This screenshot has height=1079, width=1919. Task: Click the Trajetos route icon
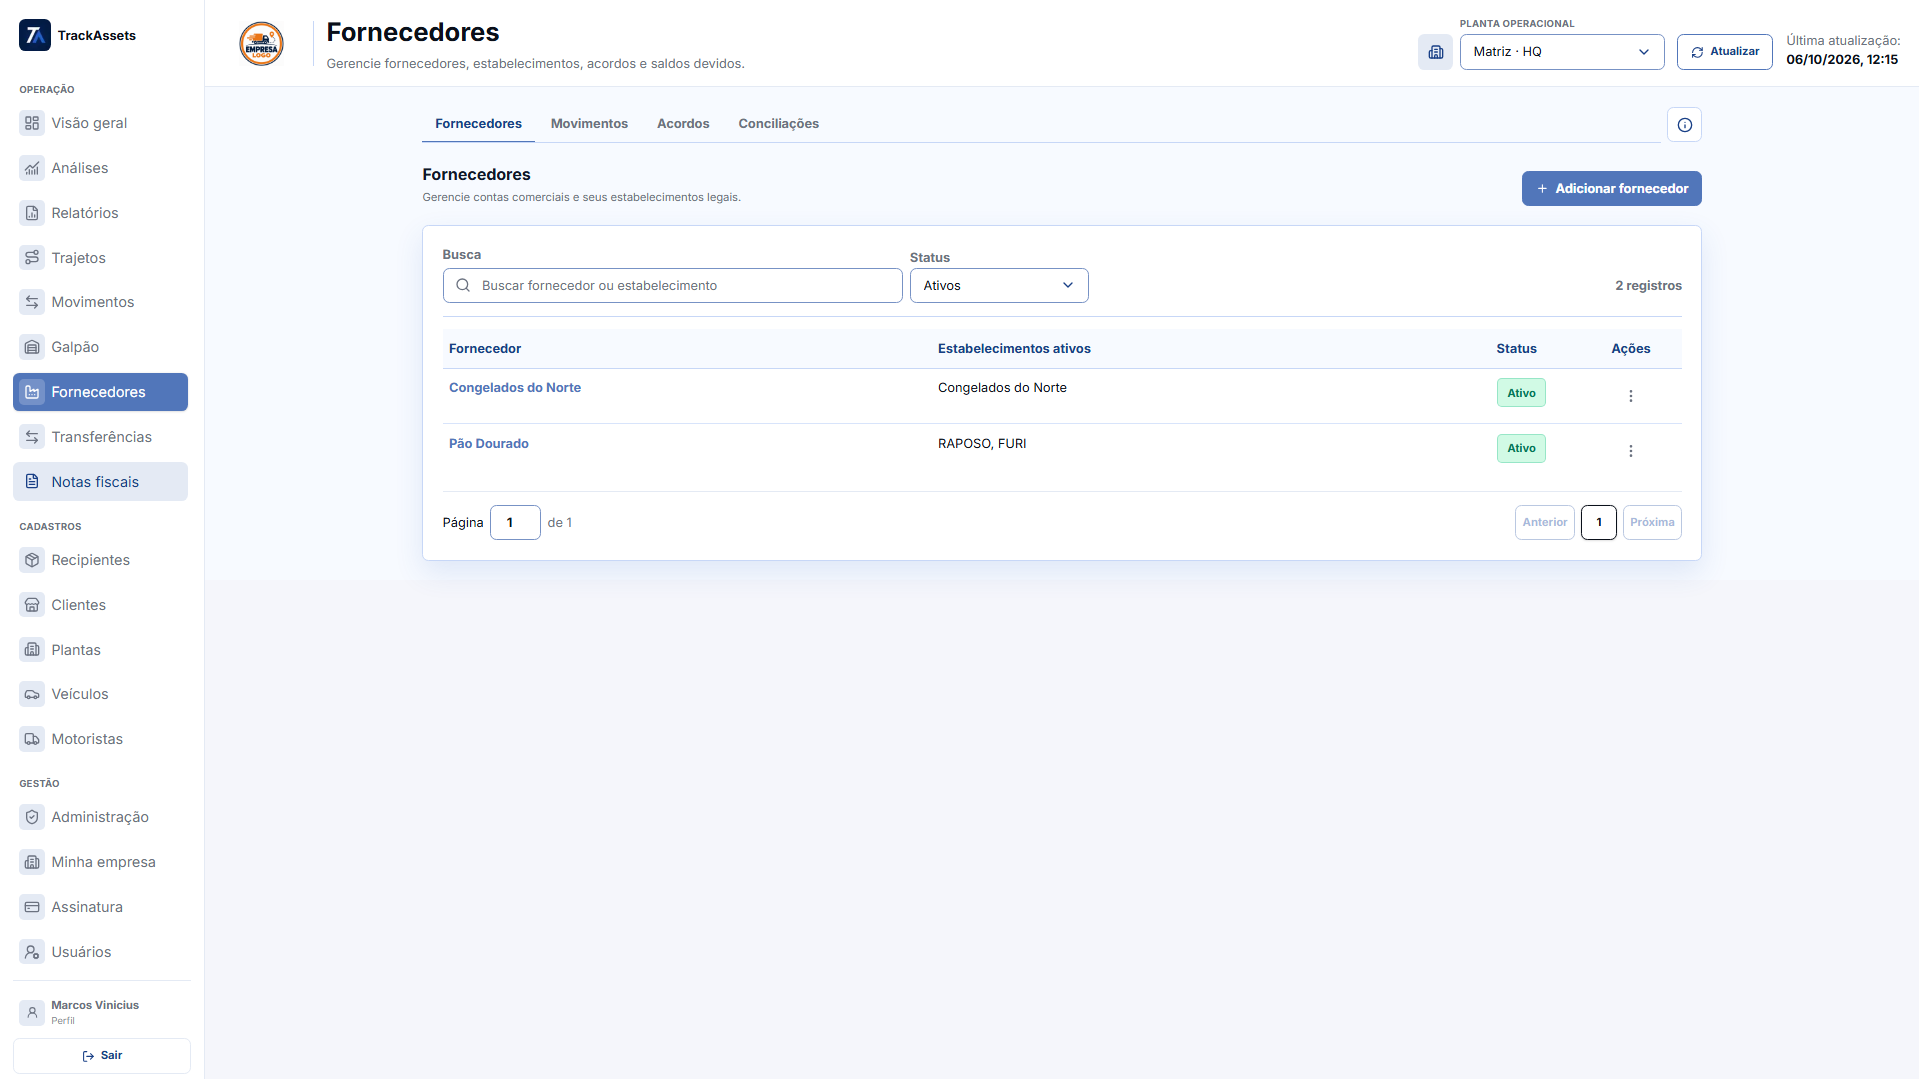(x=32, y=258)
